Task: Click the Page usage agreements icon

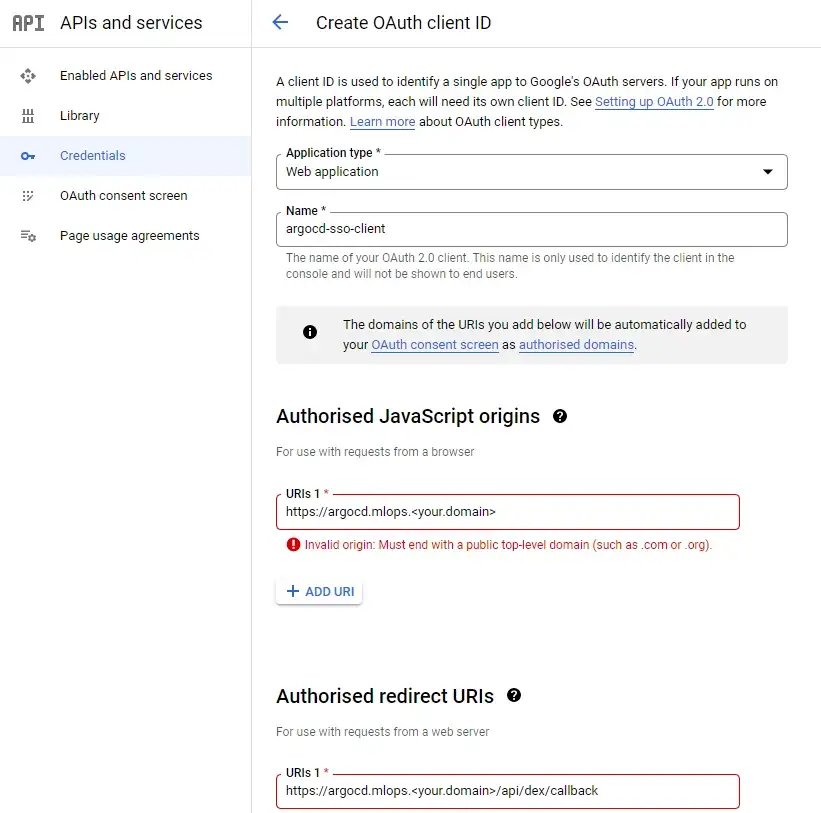Action: click(x=28, y=236)
